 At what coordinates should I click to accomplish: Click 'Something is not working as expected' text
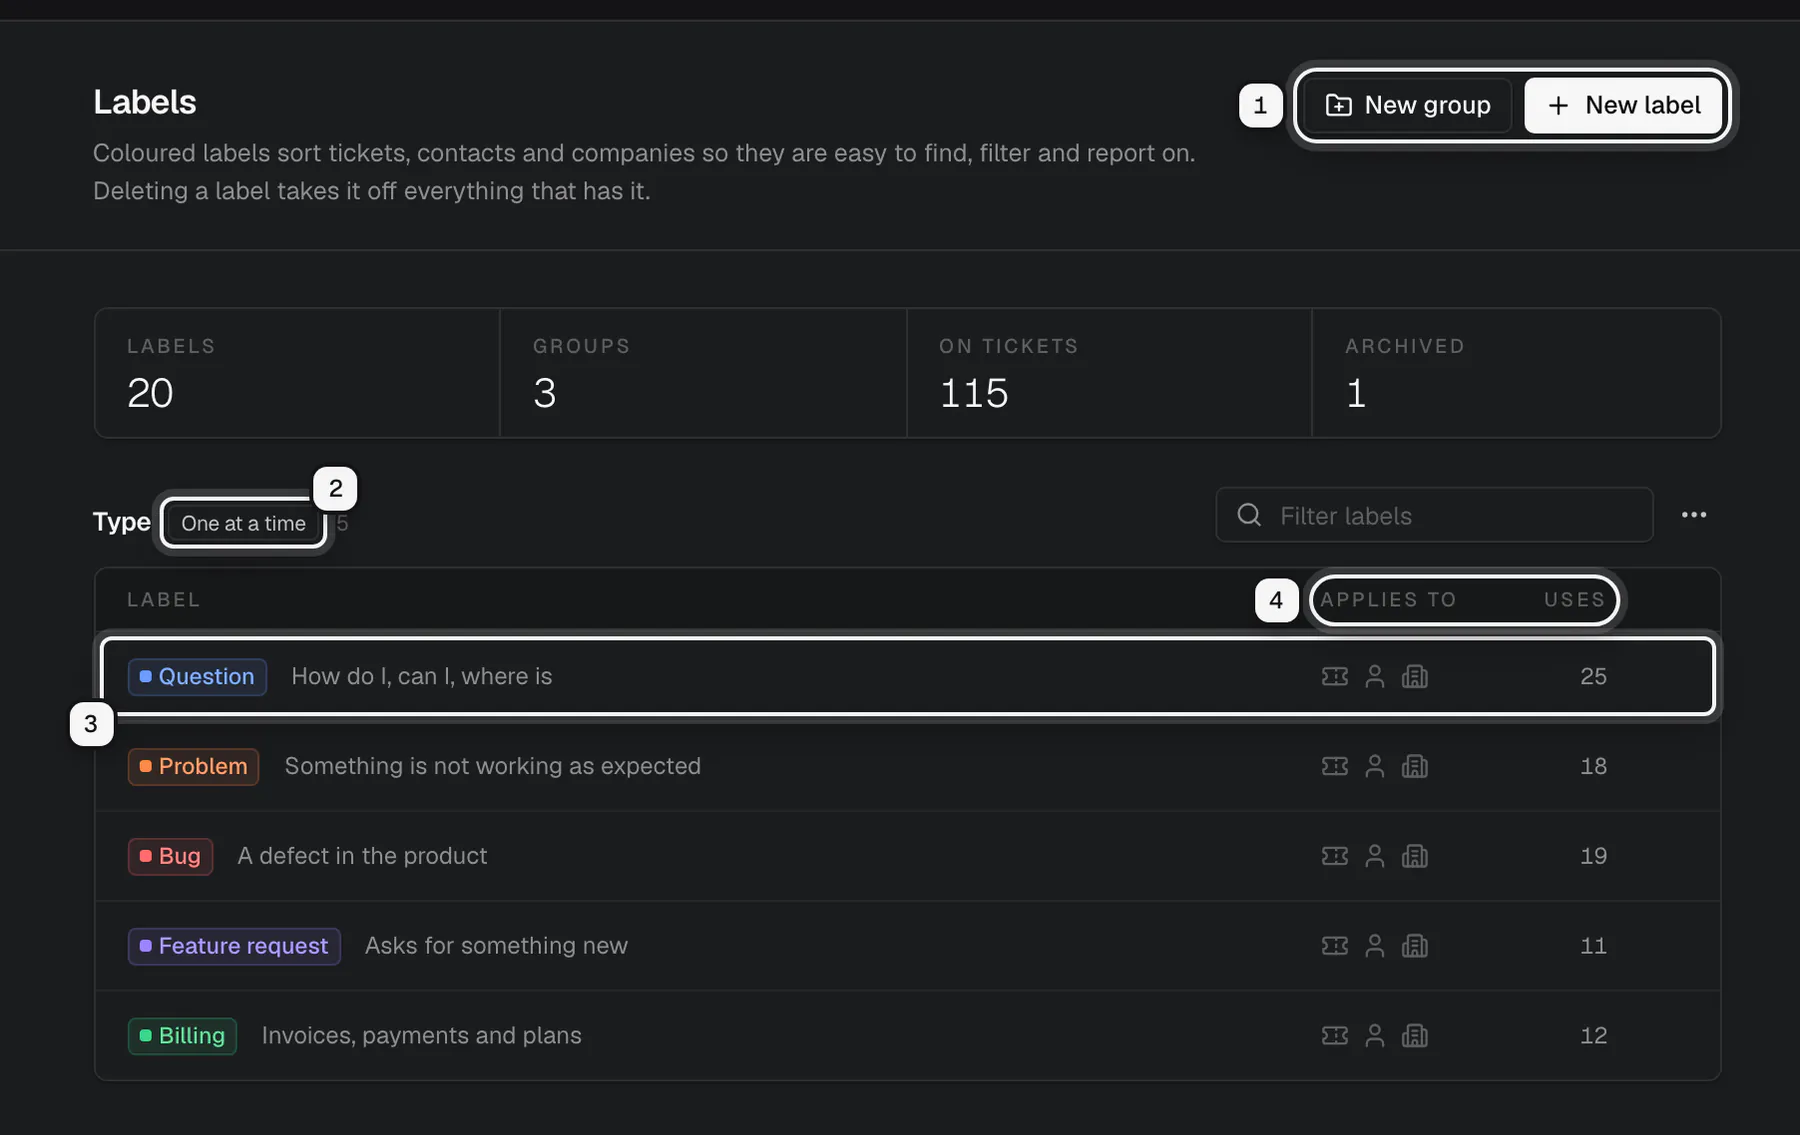click(493, 767)
